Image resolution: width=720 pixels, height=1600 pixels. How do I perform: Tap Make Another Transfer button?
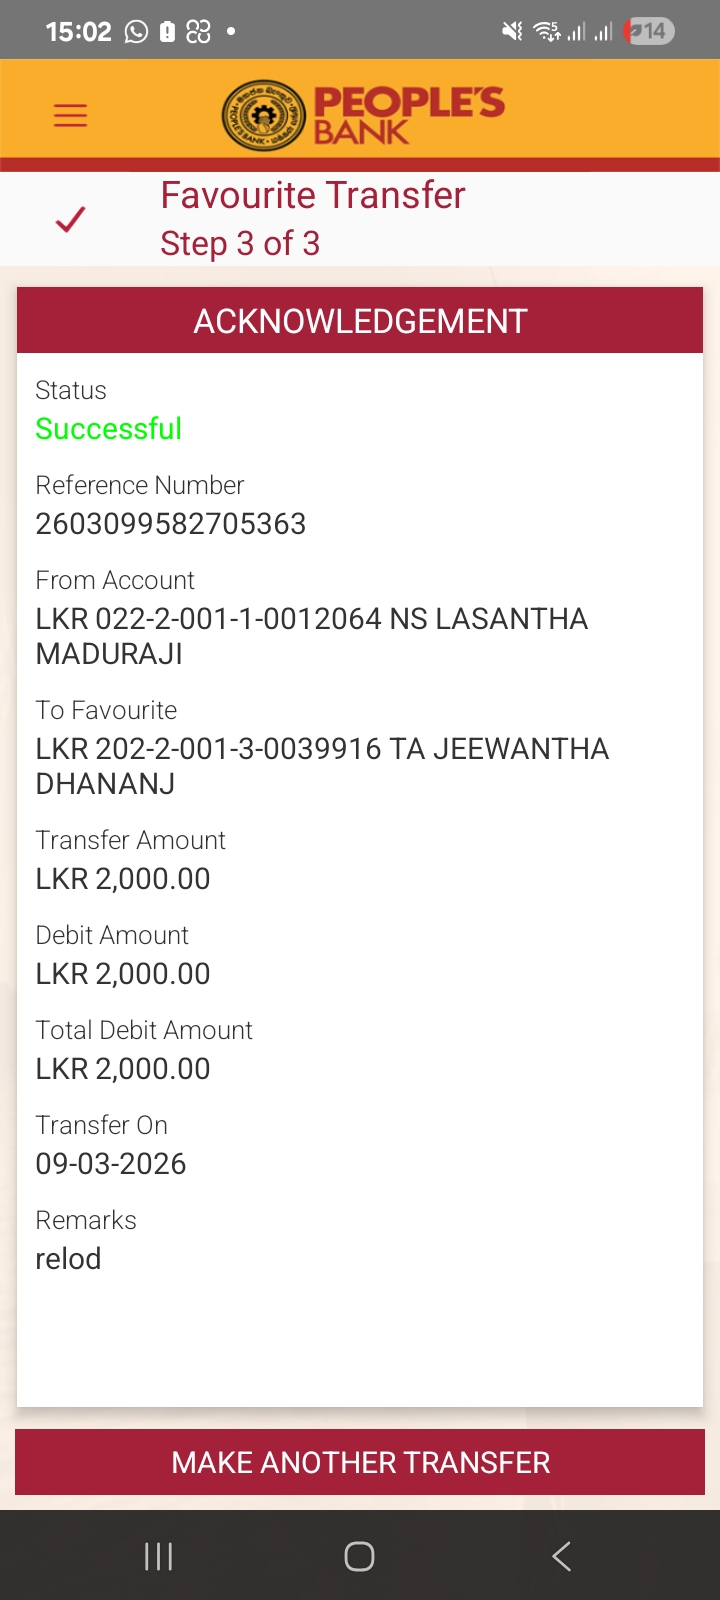360,1462
